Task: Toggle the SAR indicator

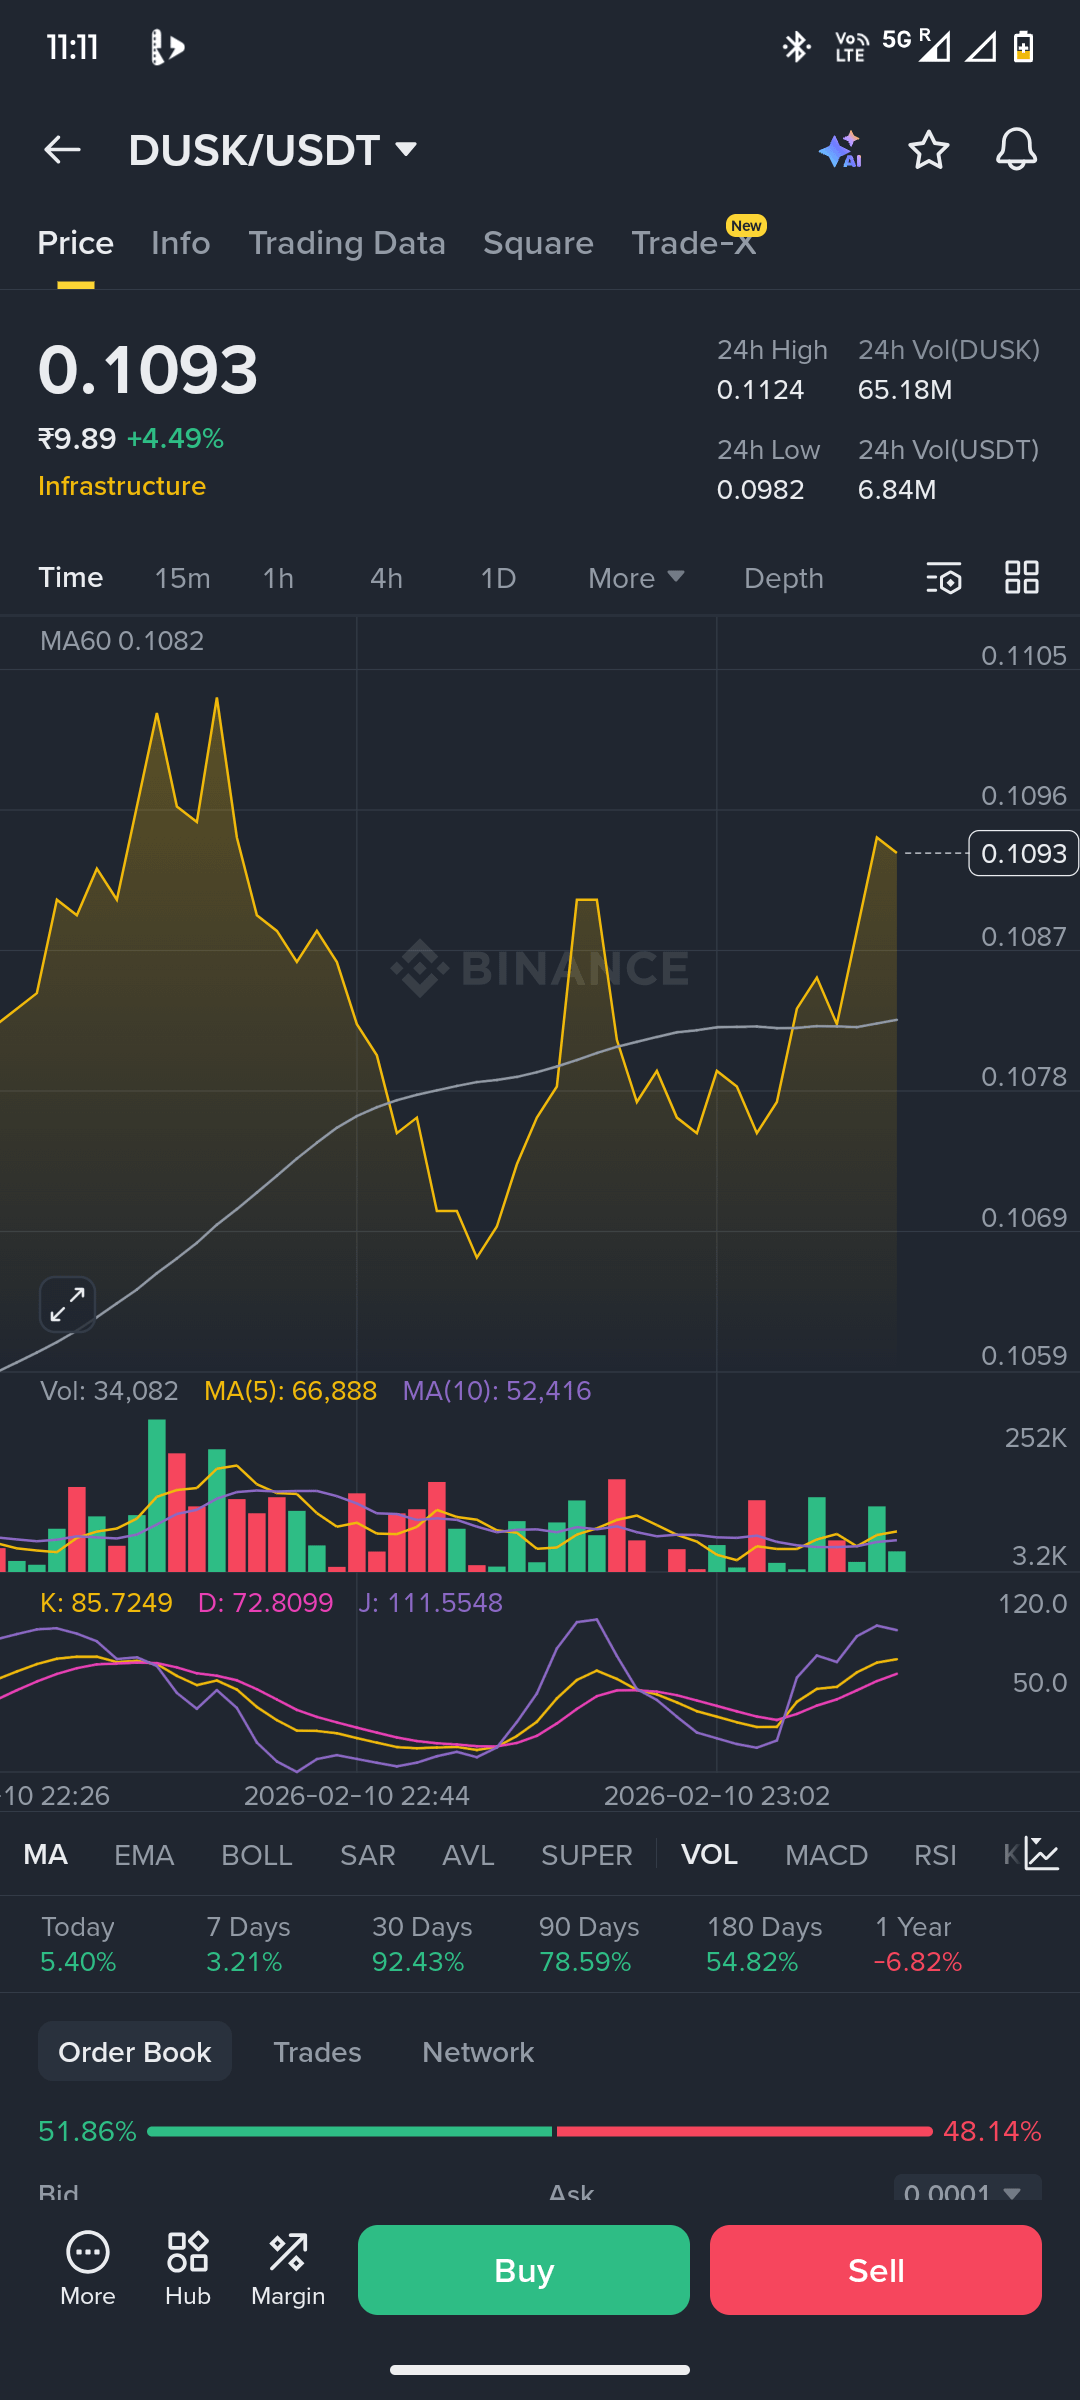Action: click(368, 1855)
